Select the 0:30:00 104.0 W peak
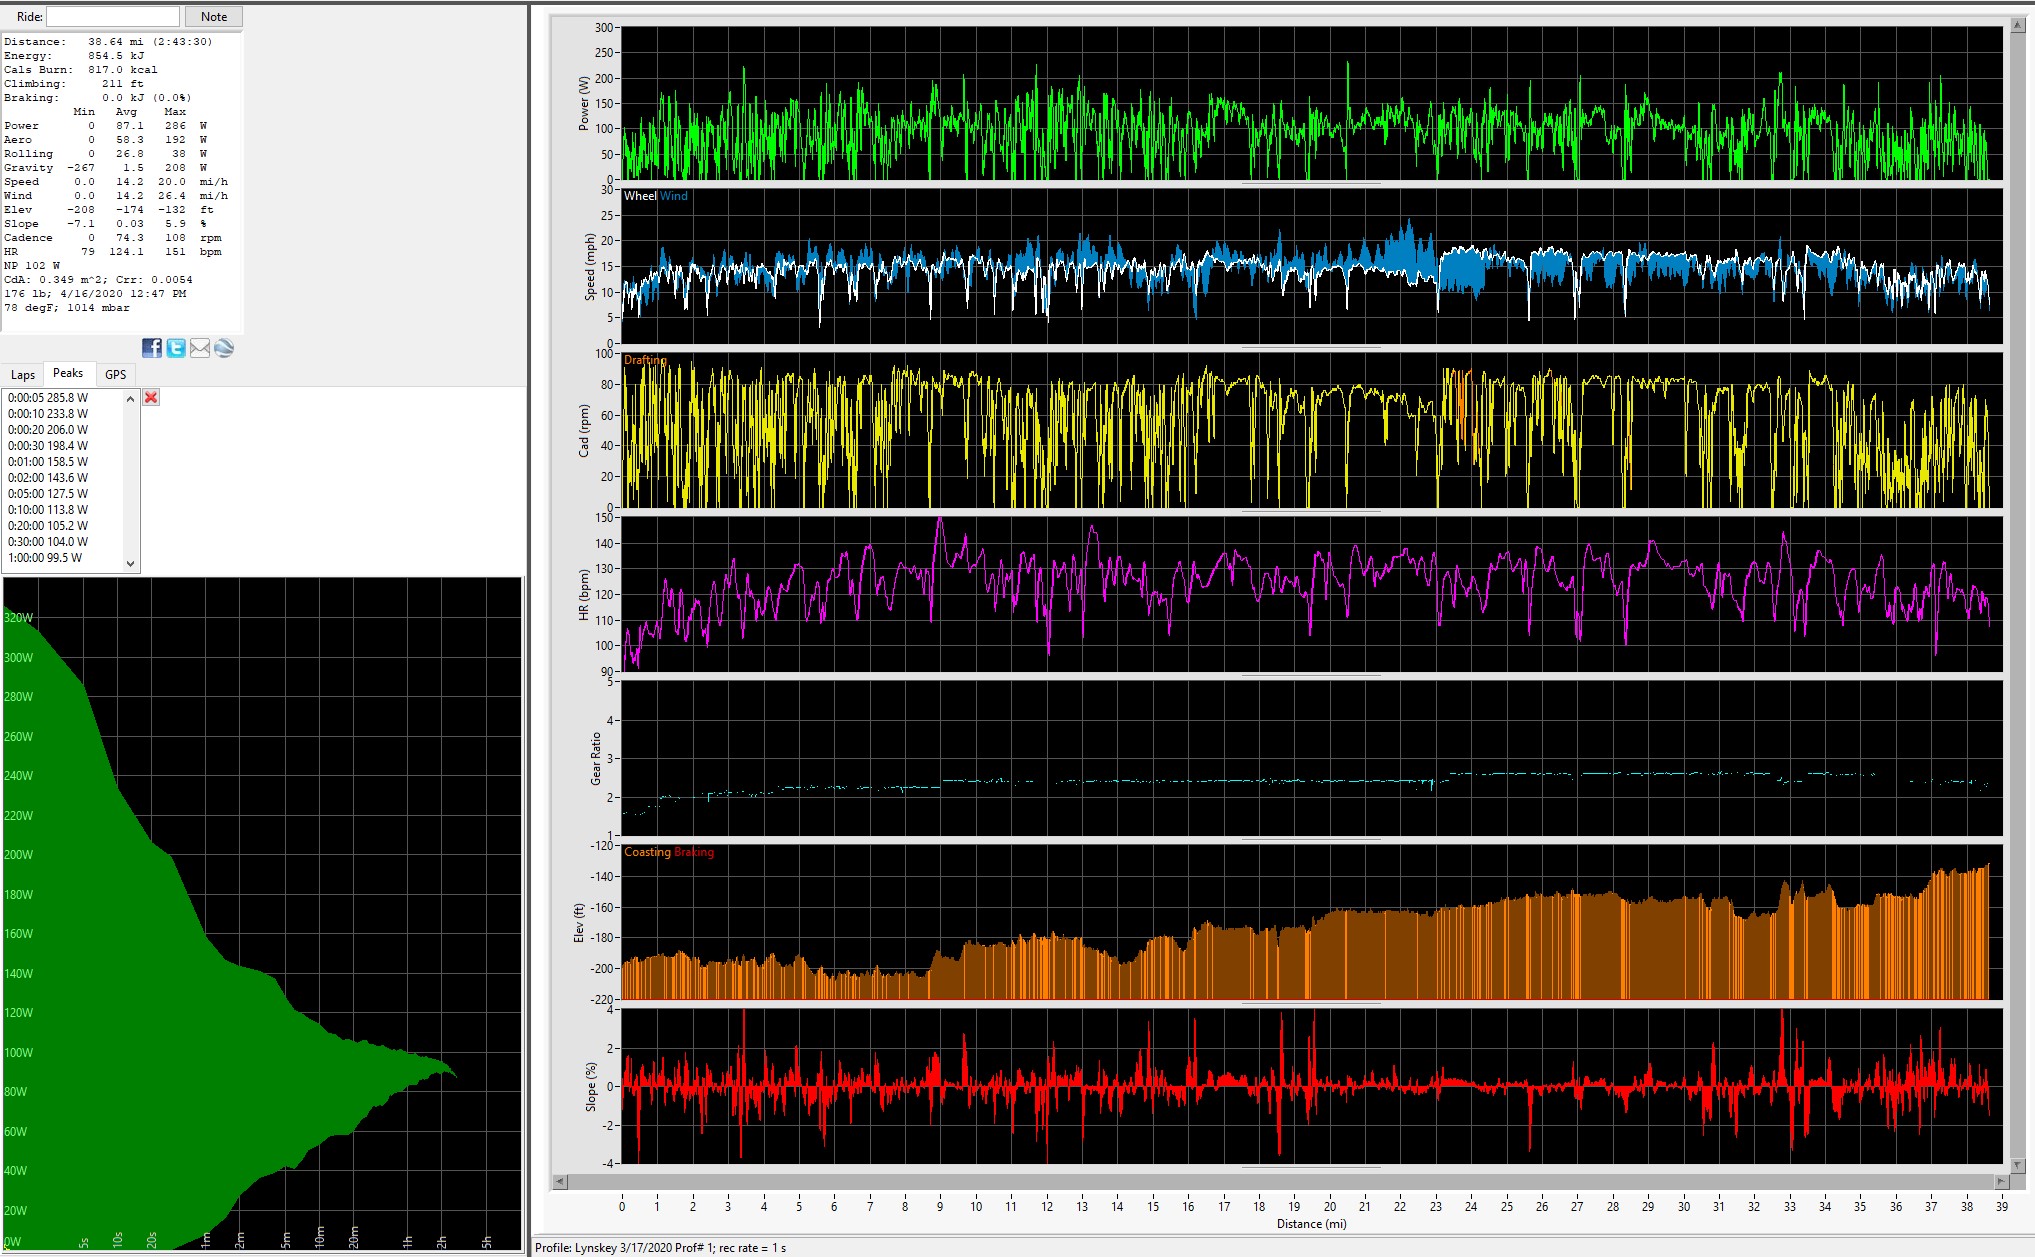 (x=48, y=542)
